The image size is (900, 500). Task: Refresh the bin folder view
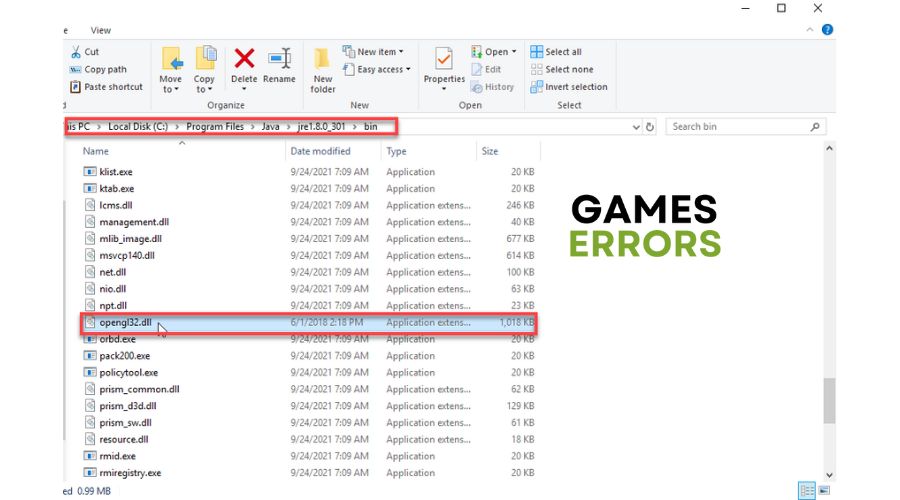pyautogui.click(x=650, y=127)
